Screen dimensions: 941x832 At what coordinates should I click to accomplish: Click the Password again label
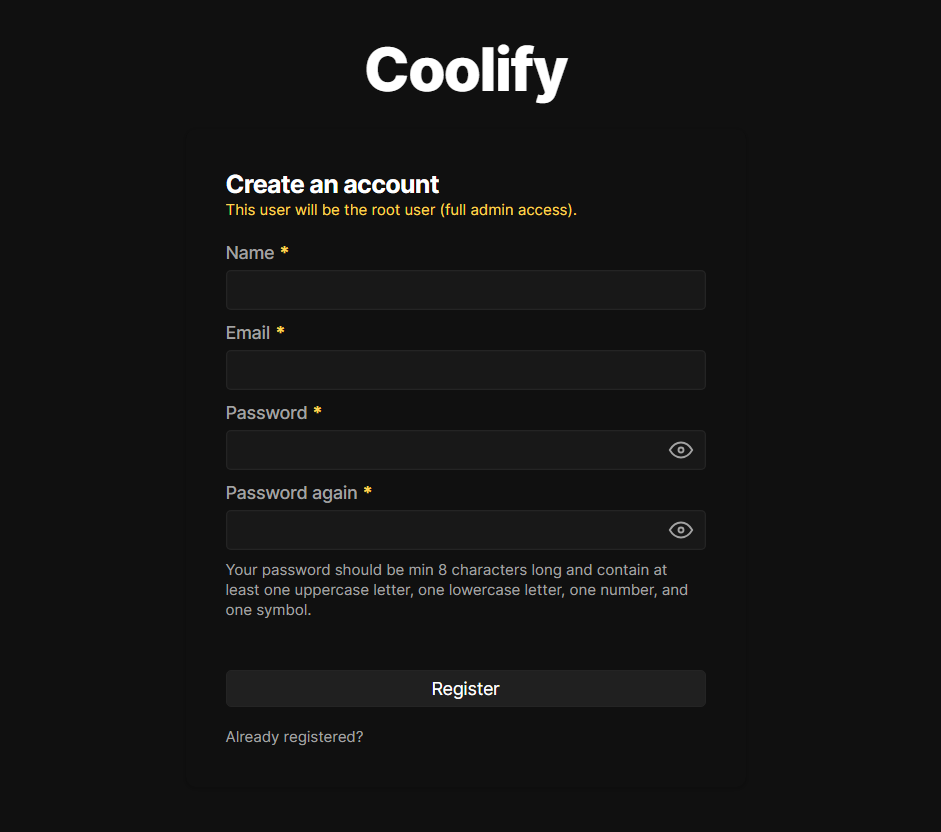click(x=291, y=493)
